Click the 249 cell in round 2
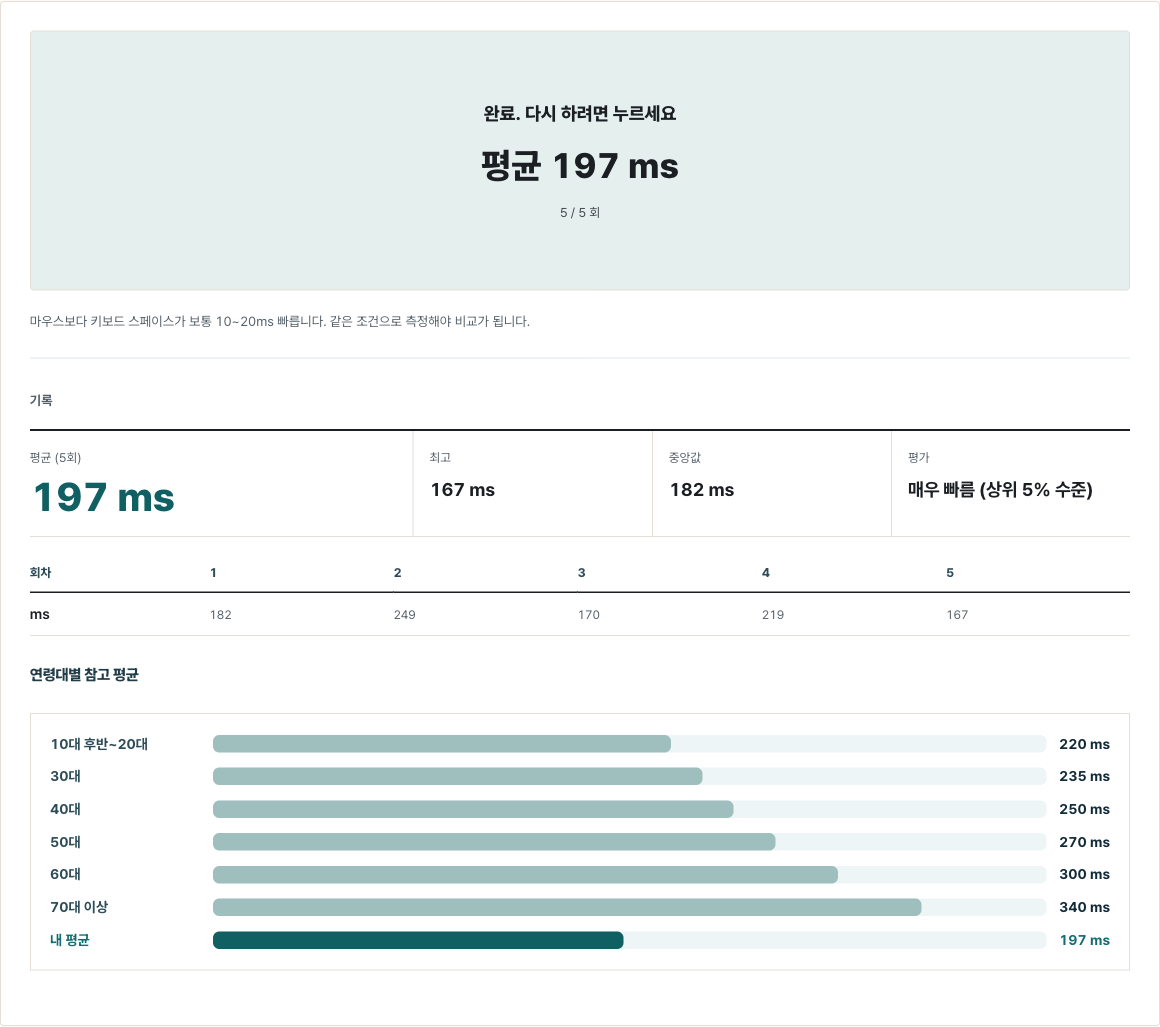The height and width of the screenshot is (1027, 1160). point(405,615)
